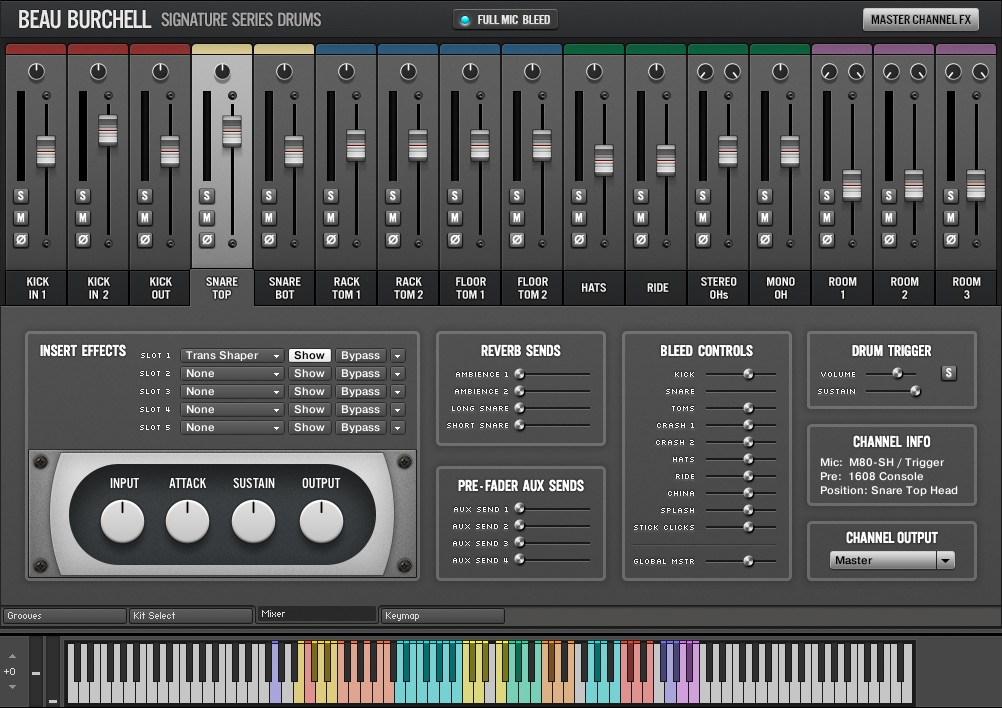Image resolution: width=1002 pixels, height=708 pixels.
Task: Solo the Drum Trigger
Action: pyautogui.click(x=948, y=373)
